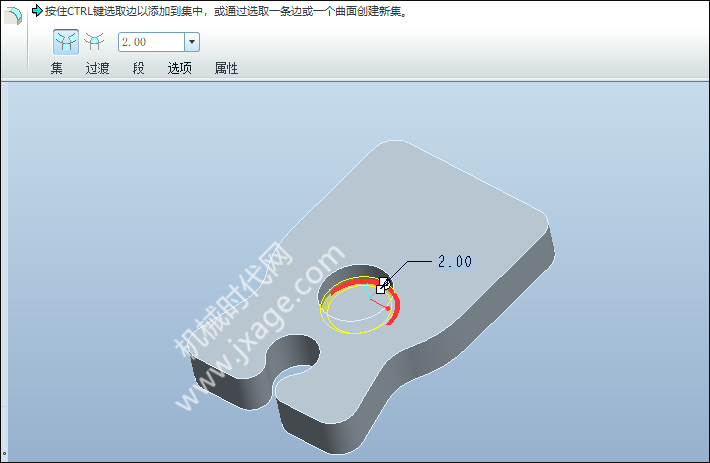The width and height of the screenshot is (710, 463).
Task: Open the 选项 tab
Action: pyautogui.click(x=180, y=68)
